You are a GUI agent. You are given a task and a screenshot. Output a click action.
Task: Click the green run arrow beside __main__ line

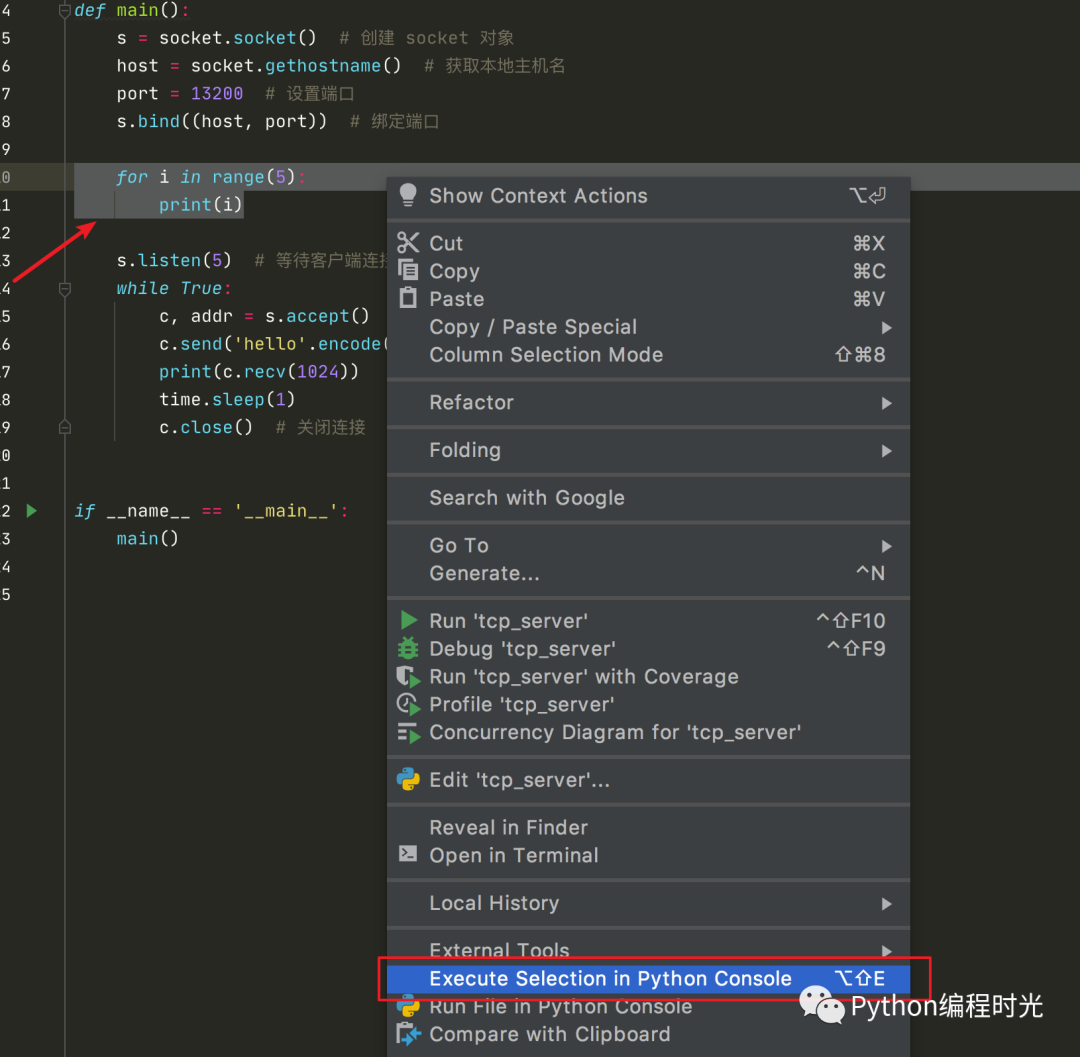(x=30, y=510)
